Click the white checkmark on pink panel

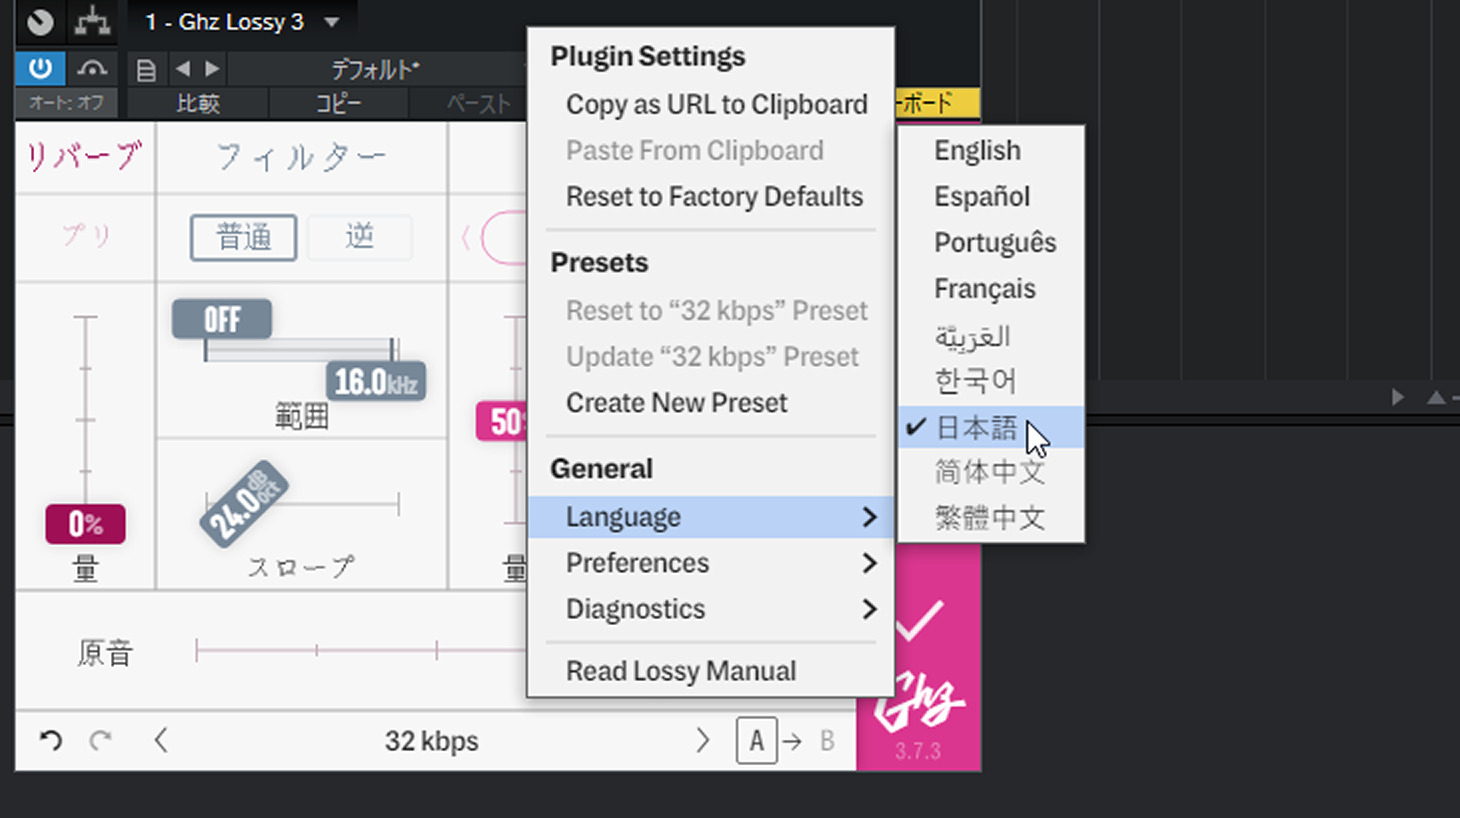(920, 620)
